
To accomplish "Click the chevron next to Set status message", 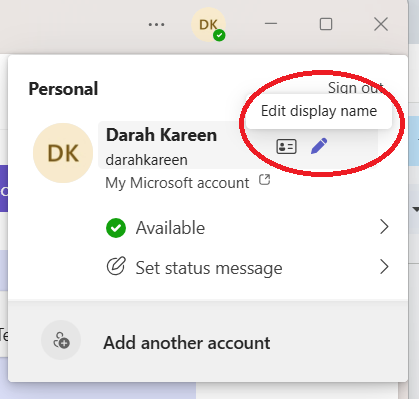I will click(384, 267).
